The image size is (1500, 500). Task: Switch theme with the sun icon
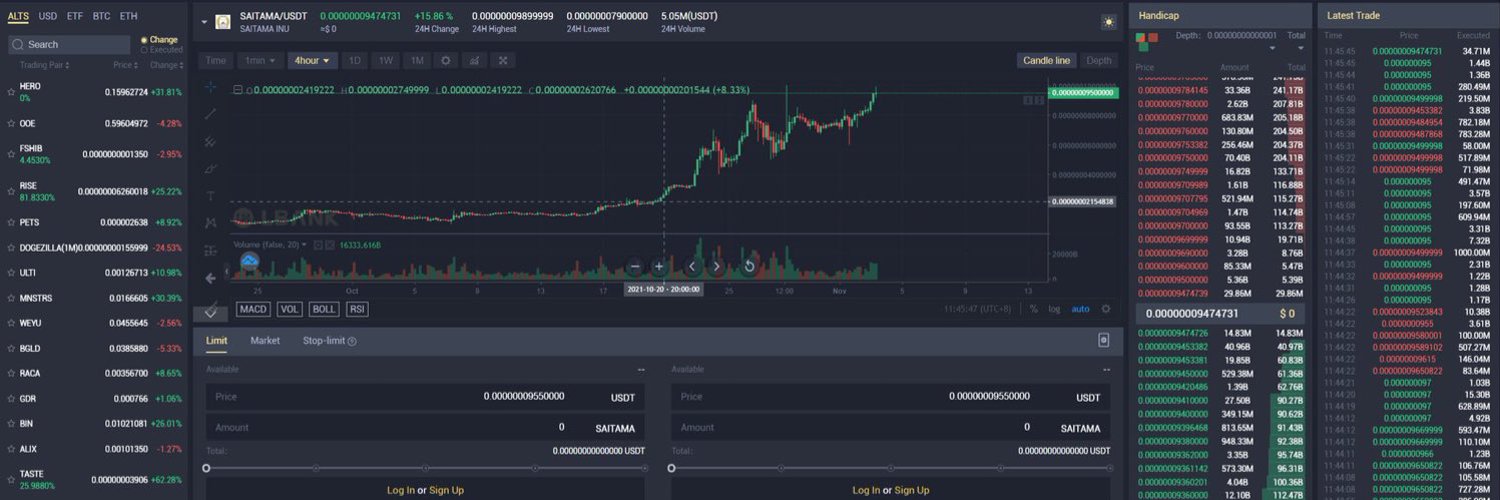point(1108,22)
